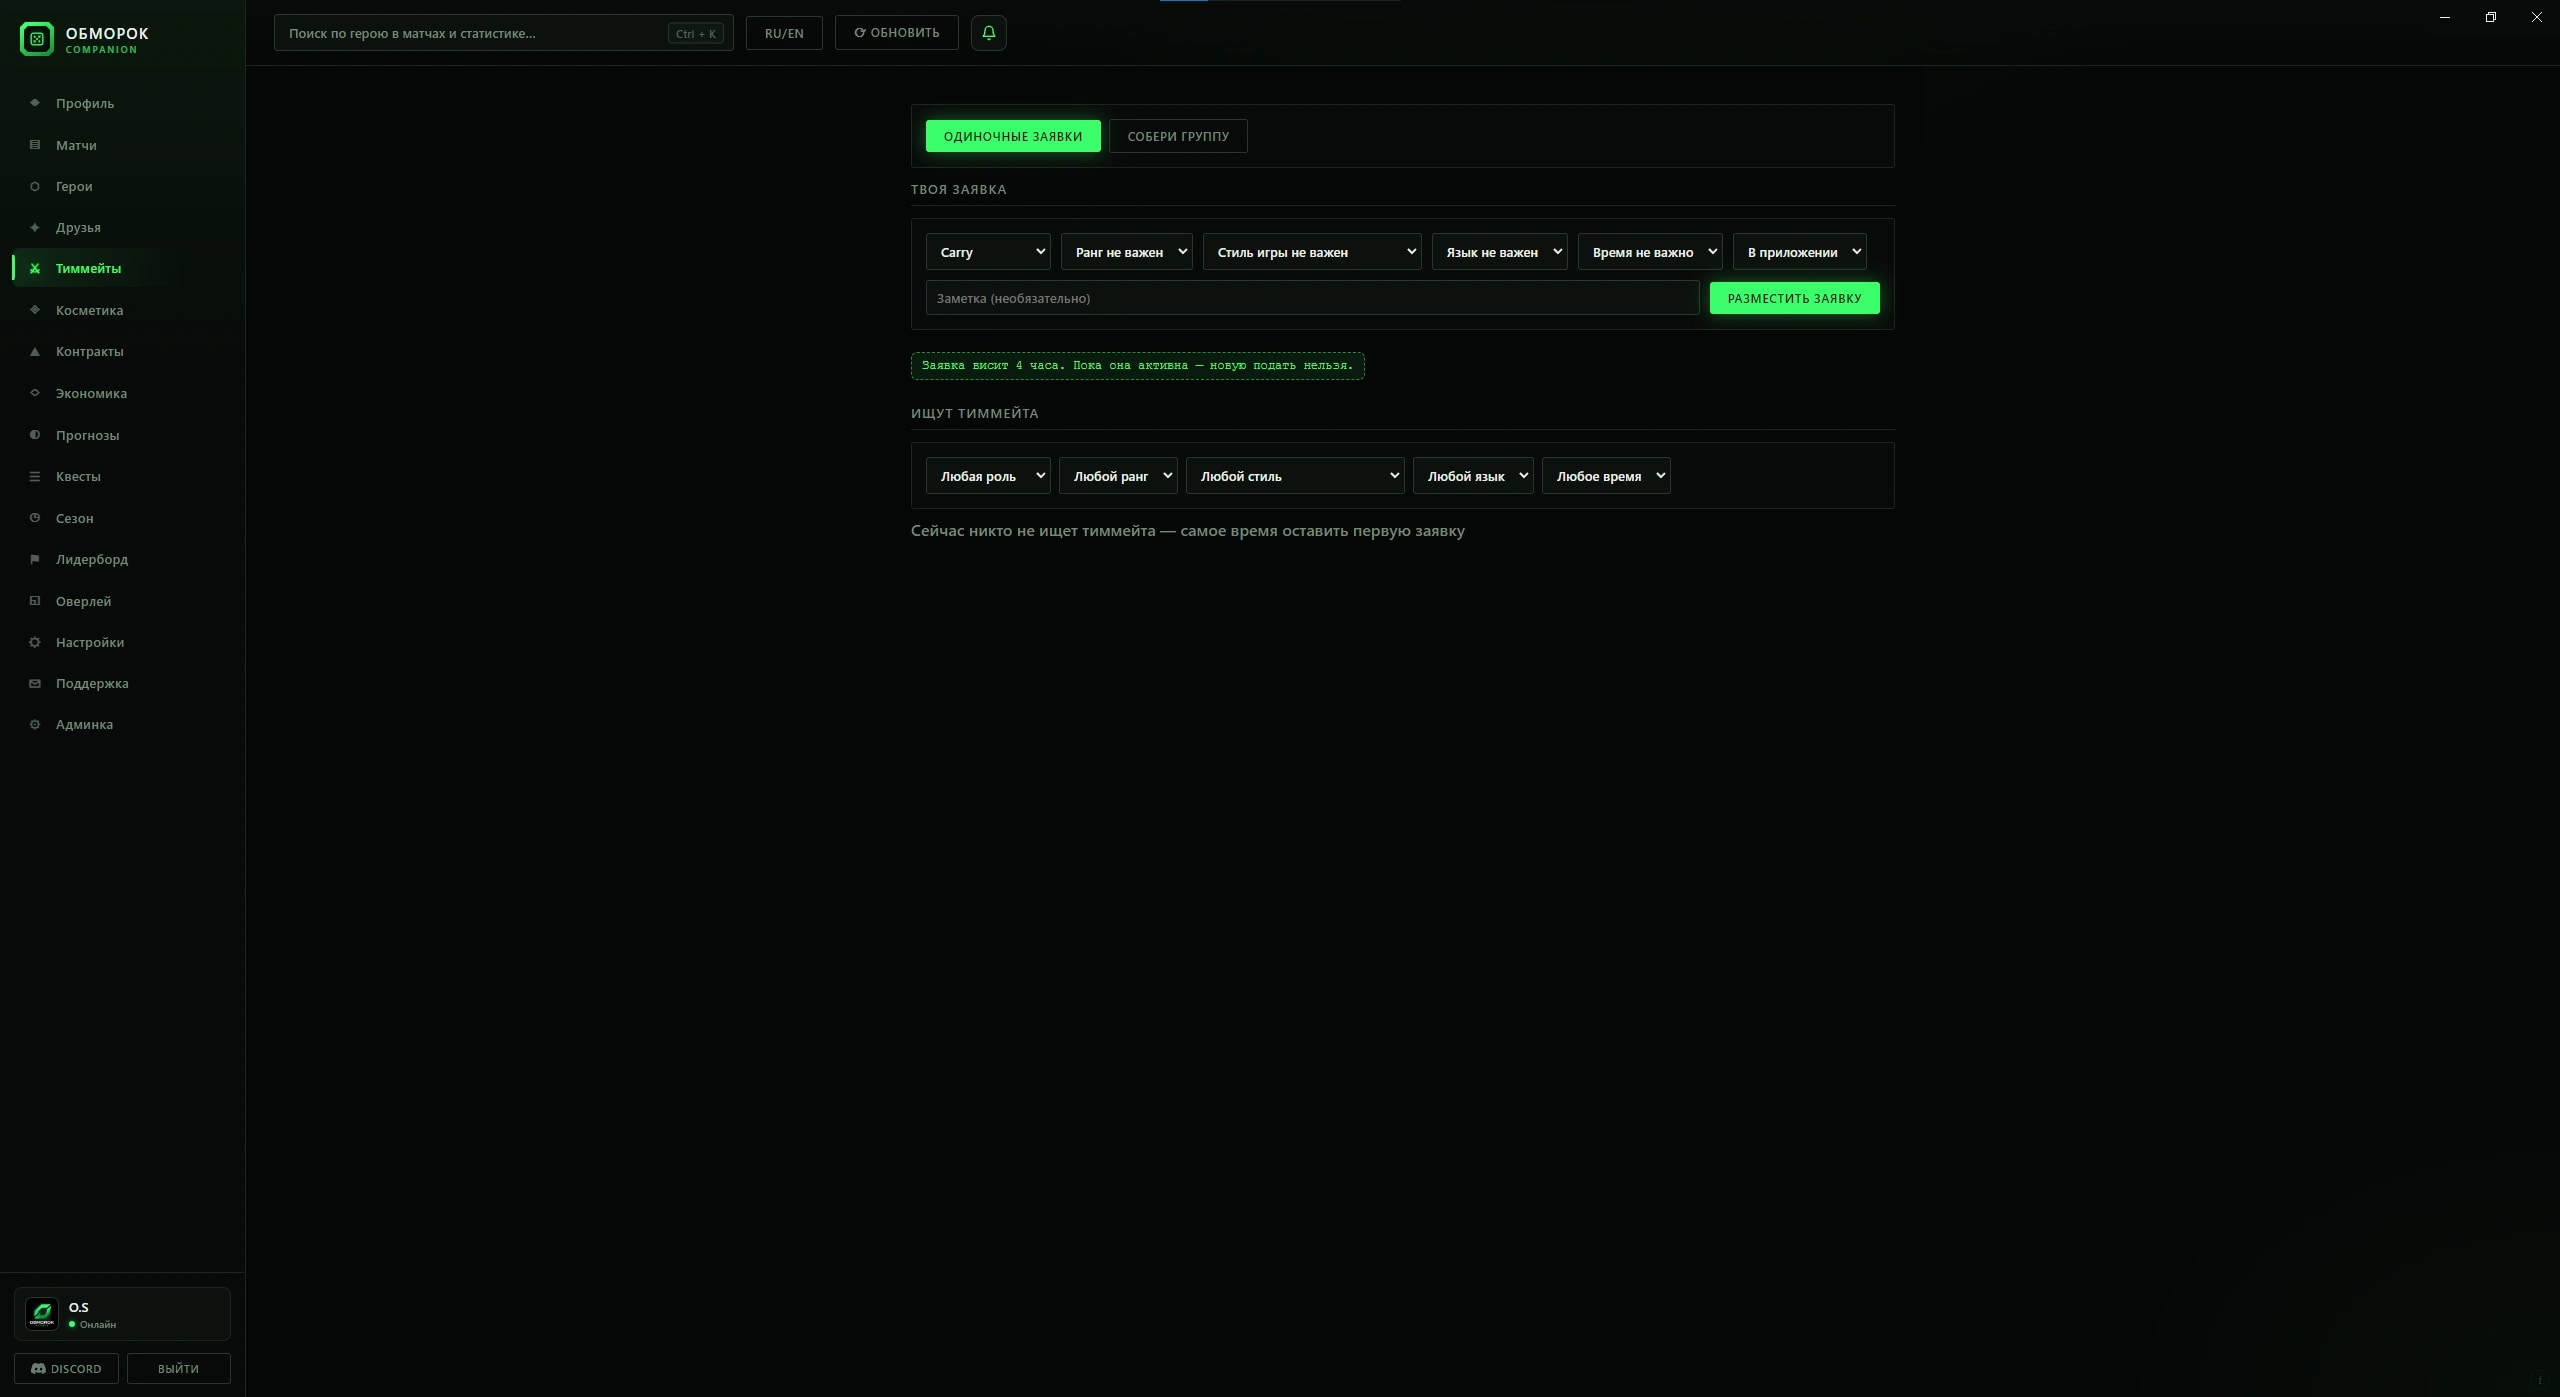The height and width of the screenshot is (1397, 2560).
Task: Open the Косметика sidebar icon
Action: (x=35, y=310)
